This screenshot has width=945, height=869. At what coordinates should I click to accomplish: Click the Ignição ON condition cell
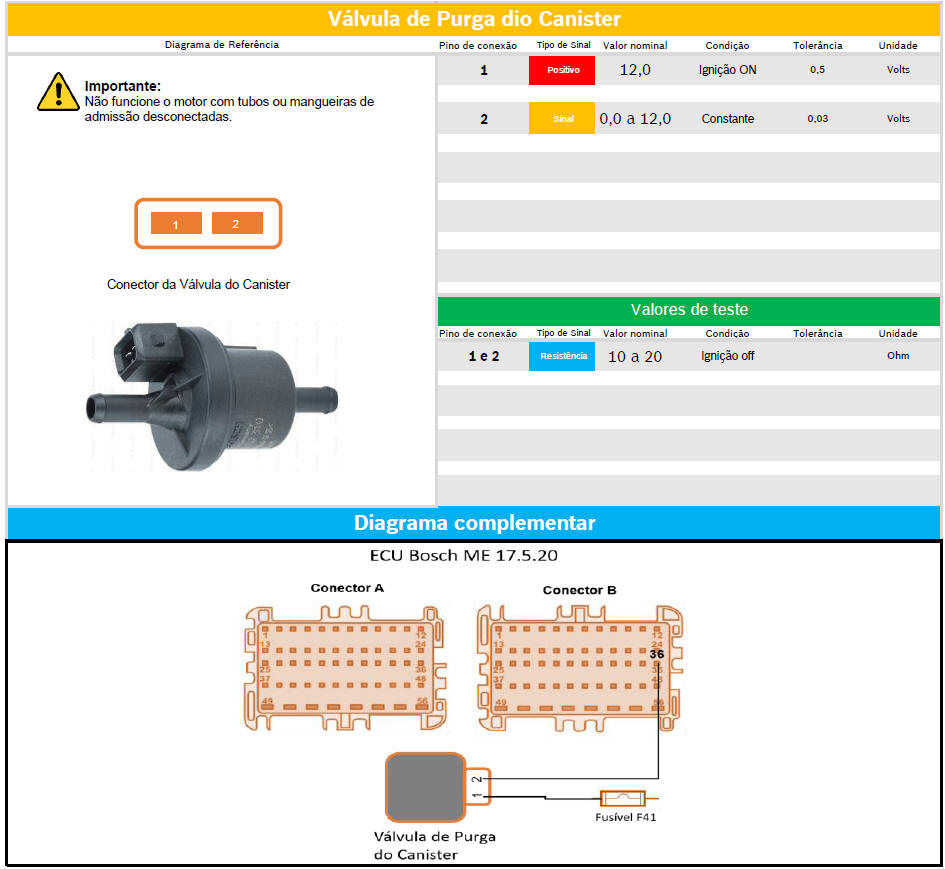[x=727, y=70]
